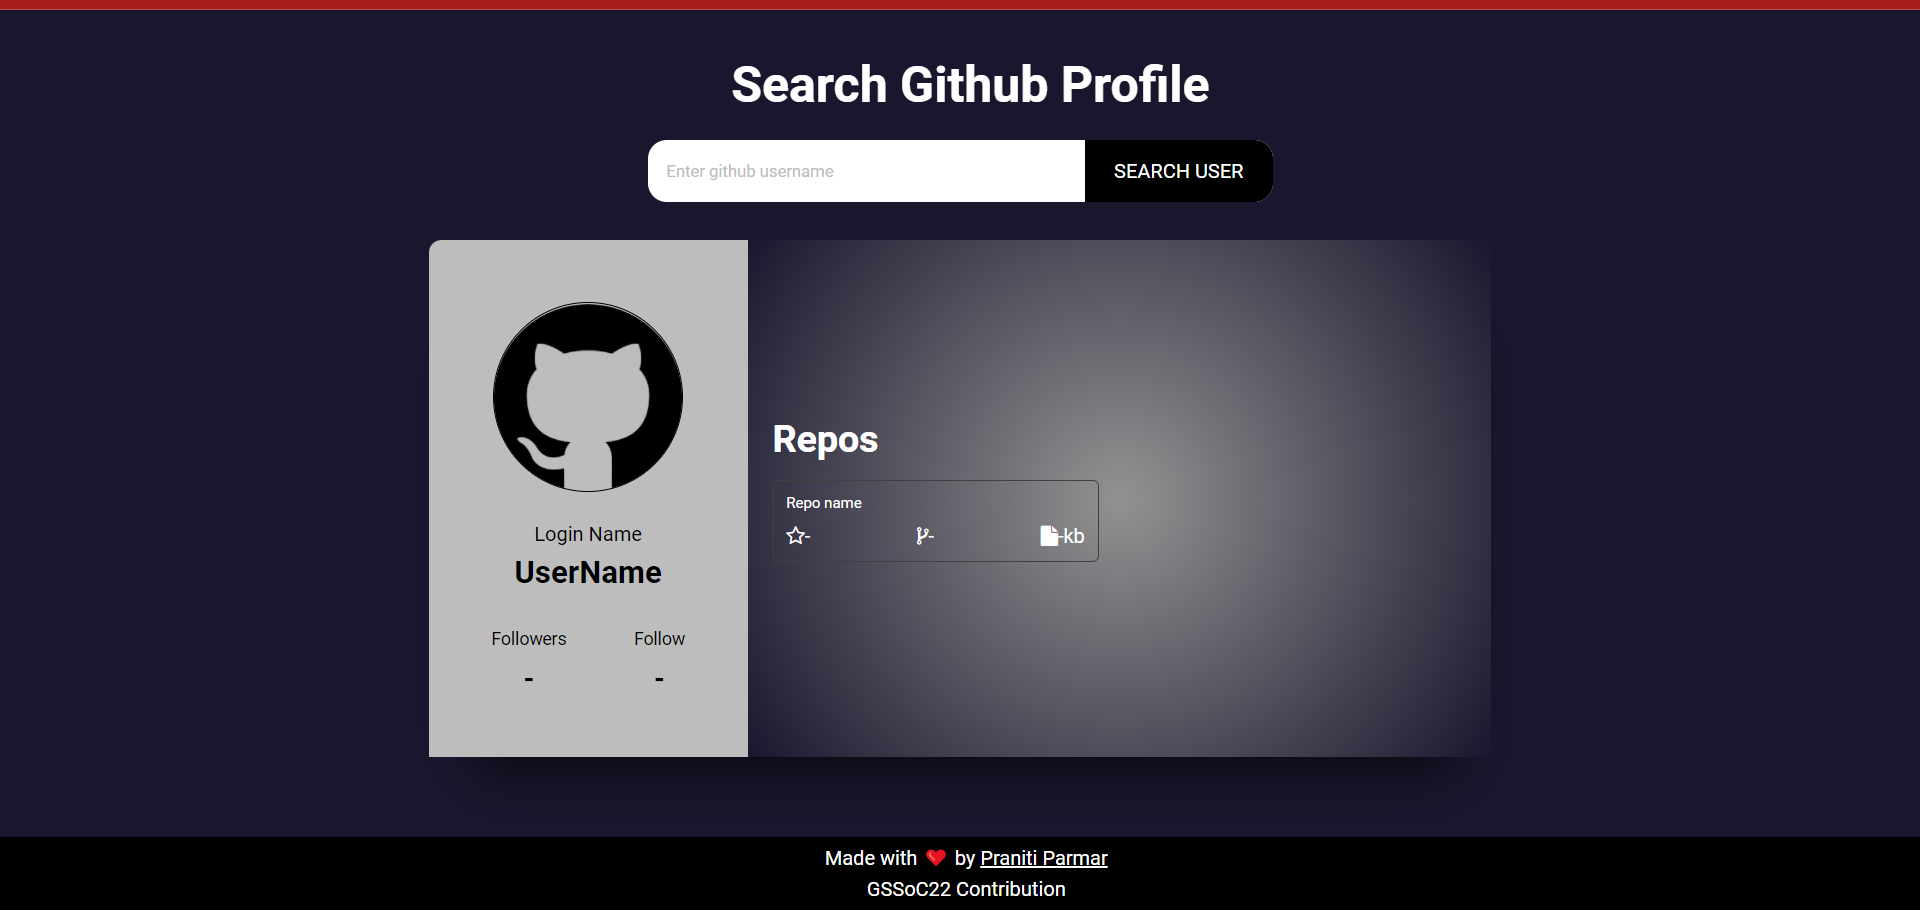Click the Enter github username input field

click(865, 171)
